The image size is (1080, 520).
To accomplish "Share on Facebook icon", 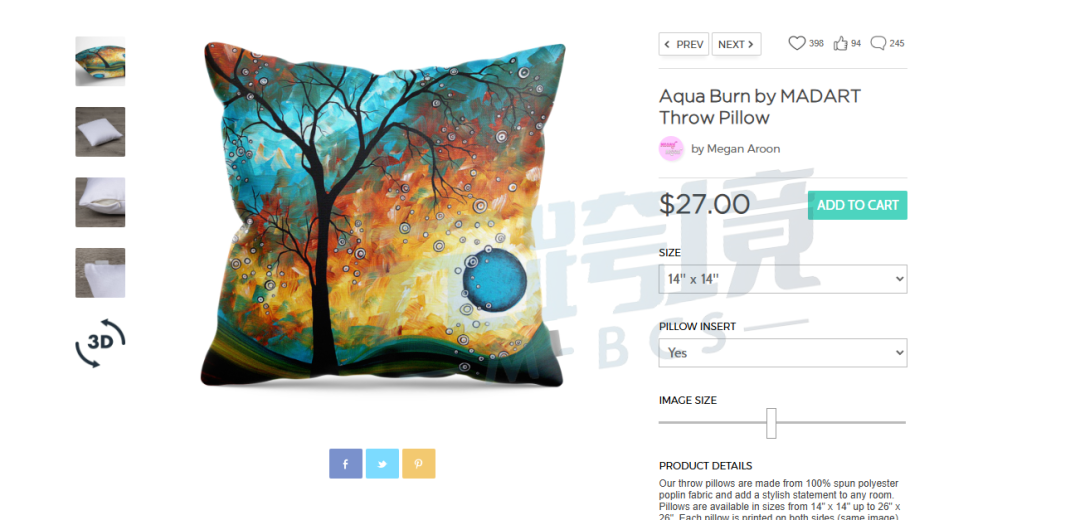I will [x=345, y=464].
